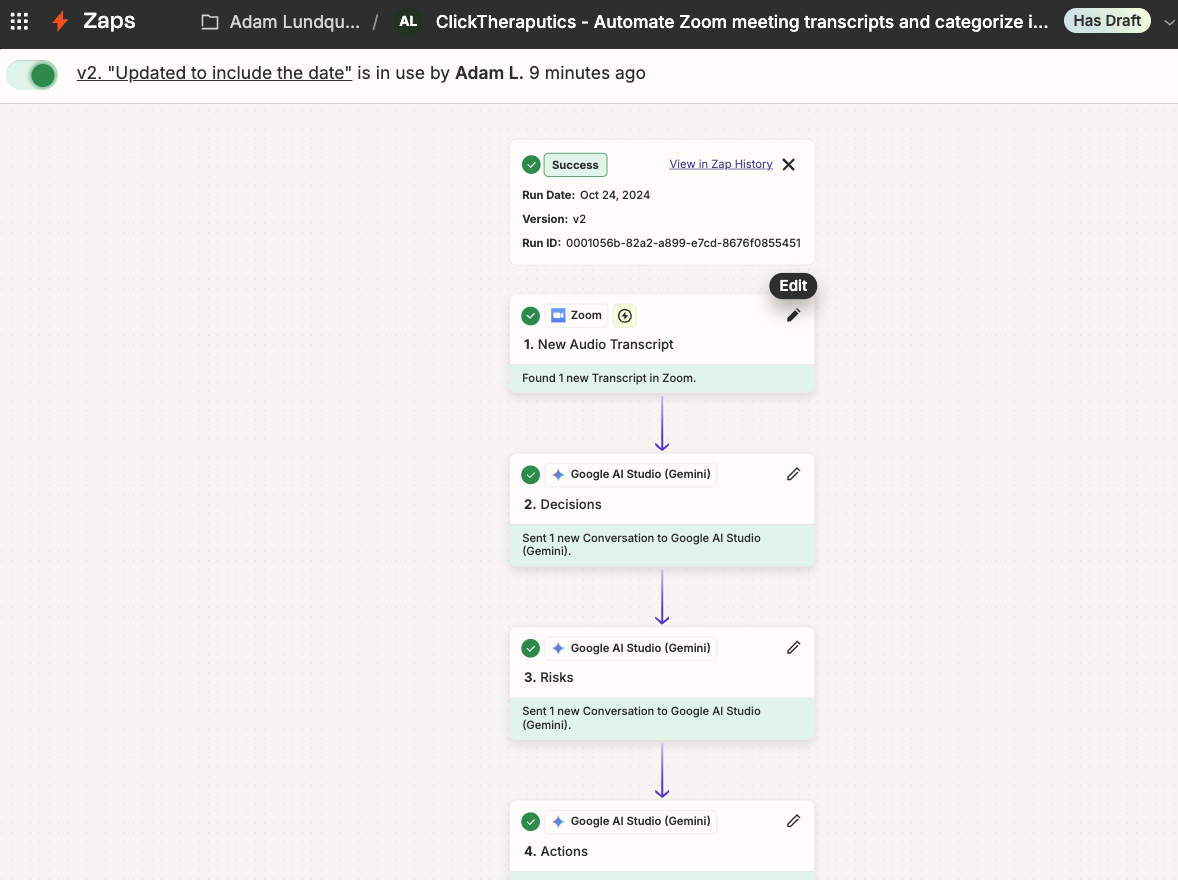Close the Success run details card
The image size is (1178, 880).
[x=788, y=165]
